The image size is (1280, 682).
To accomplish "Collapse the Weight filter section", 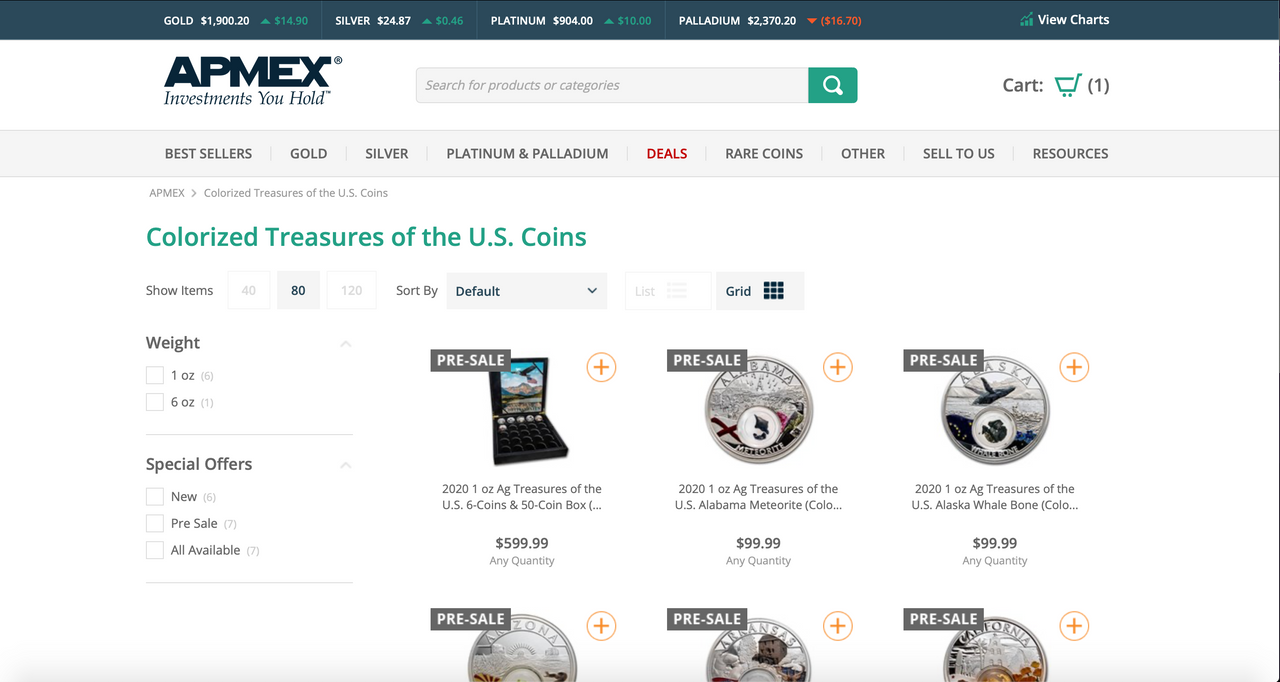I will (346, 344).
